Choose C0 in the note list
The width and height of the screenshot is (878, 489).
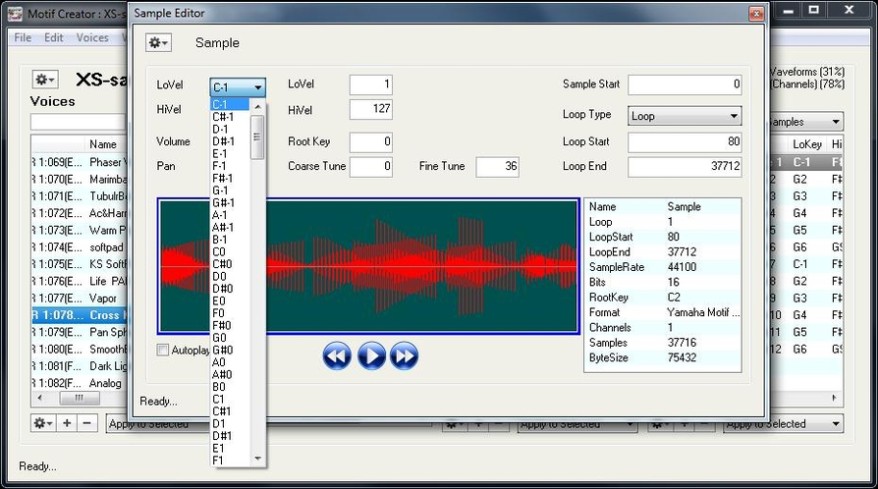click(230, 252)
